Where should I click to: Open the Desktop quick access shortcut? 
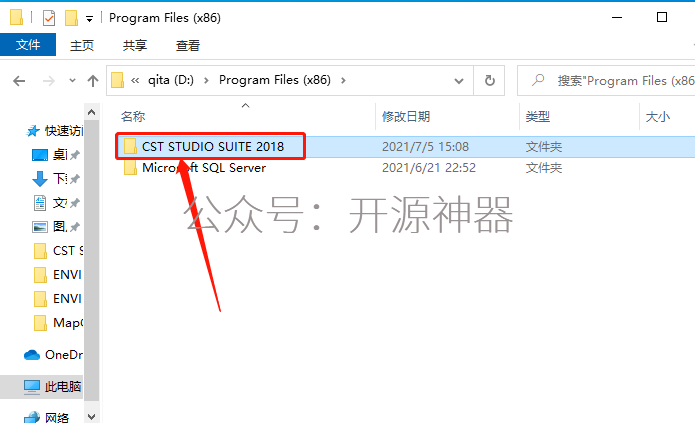[x=56, y=155]
